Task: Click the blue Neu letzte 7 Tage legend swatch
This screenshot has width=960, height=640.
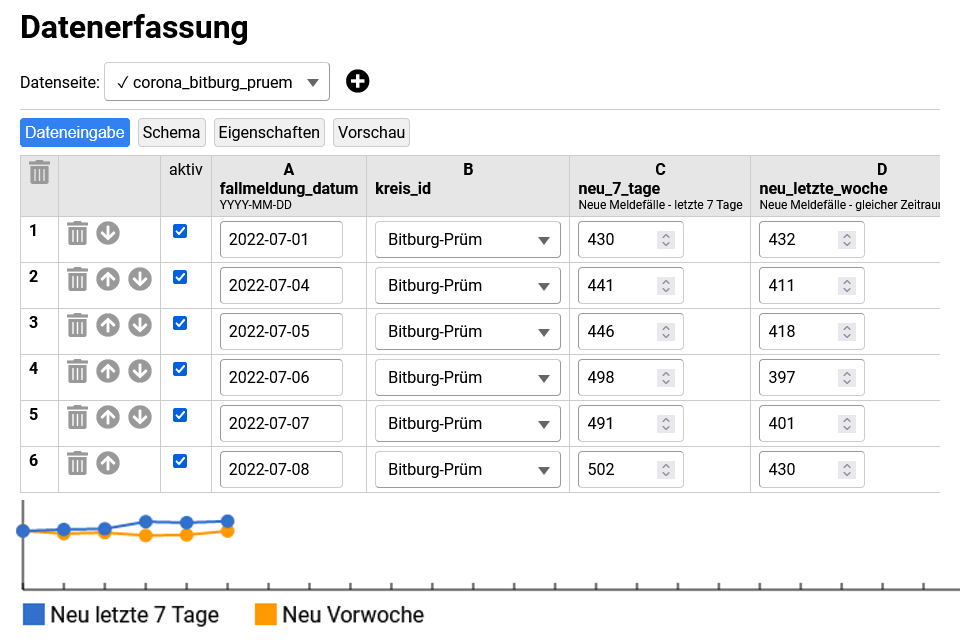Action: click(34, 614)
